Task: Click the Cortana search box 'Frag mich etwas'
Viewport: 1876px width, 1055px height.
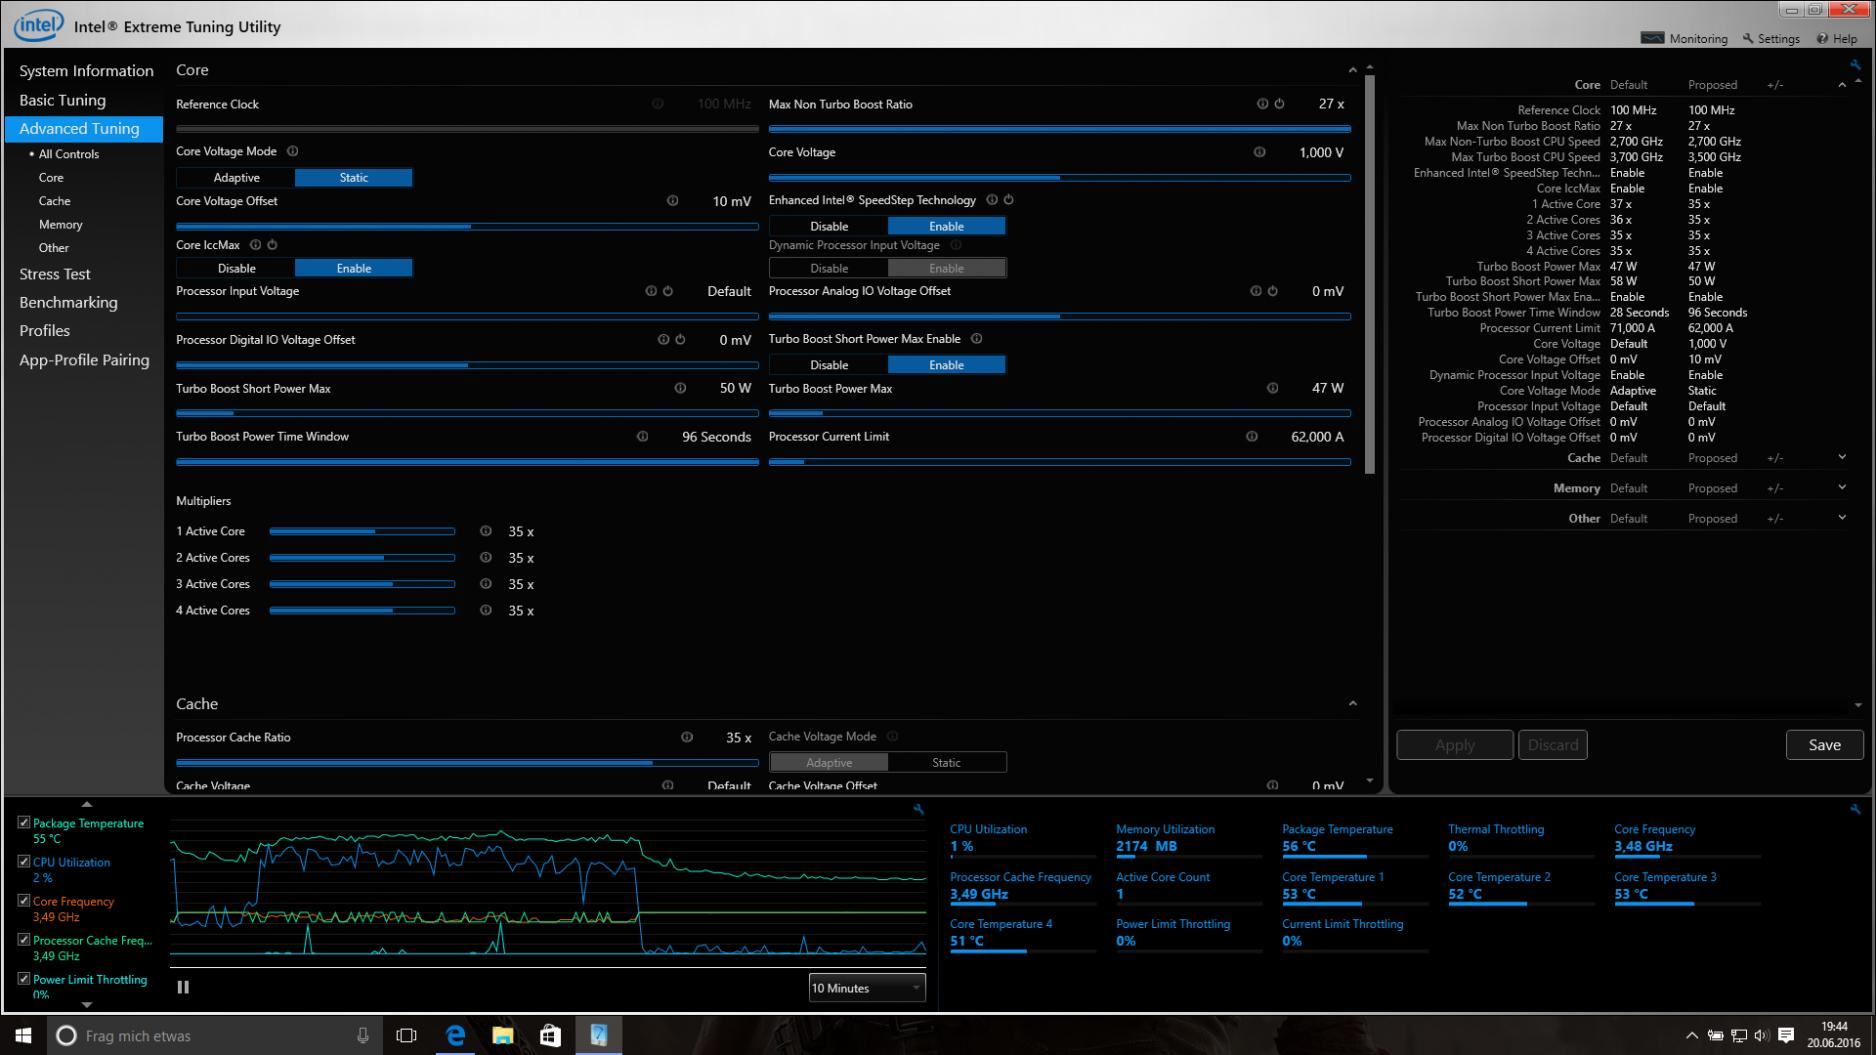Action: [x=215, y=1036]
